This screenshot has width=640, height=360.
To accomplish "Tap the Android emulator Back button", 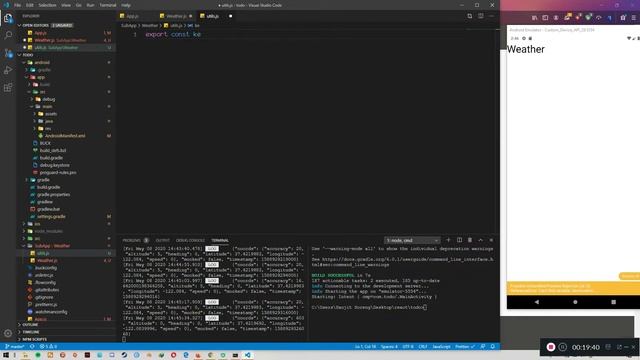I will click(x=537, y=302).
